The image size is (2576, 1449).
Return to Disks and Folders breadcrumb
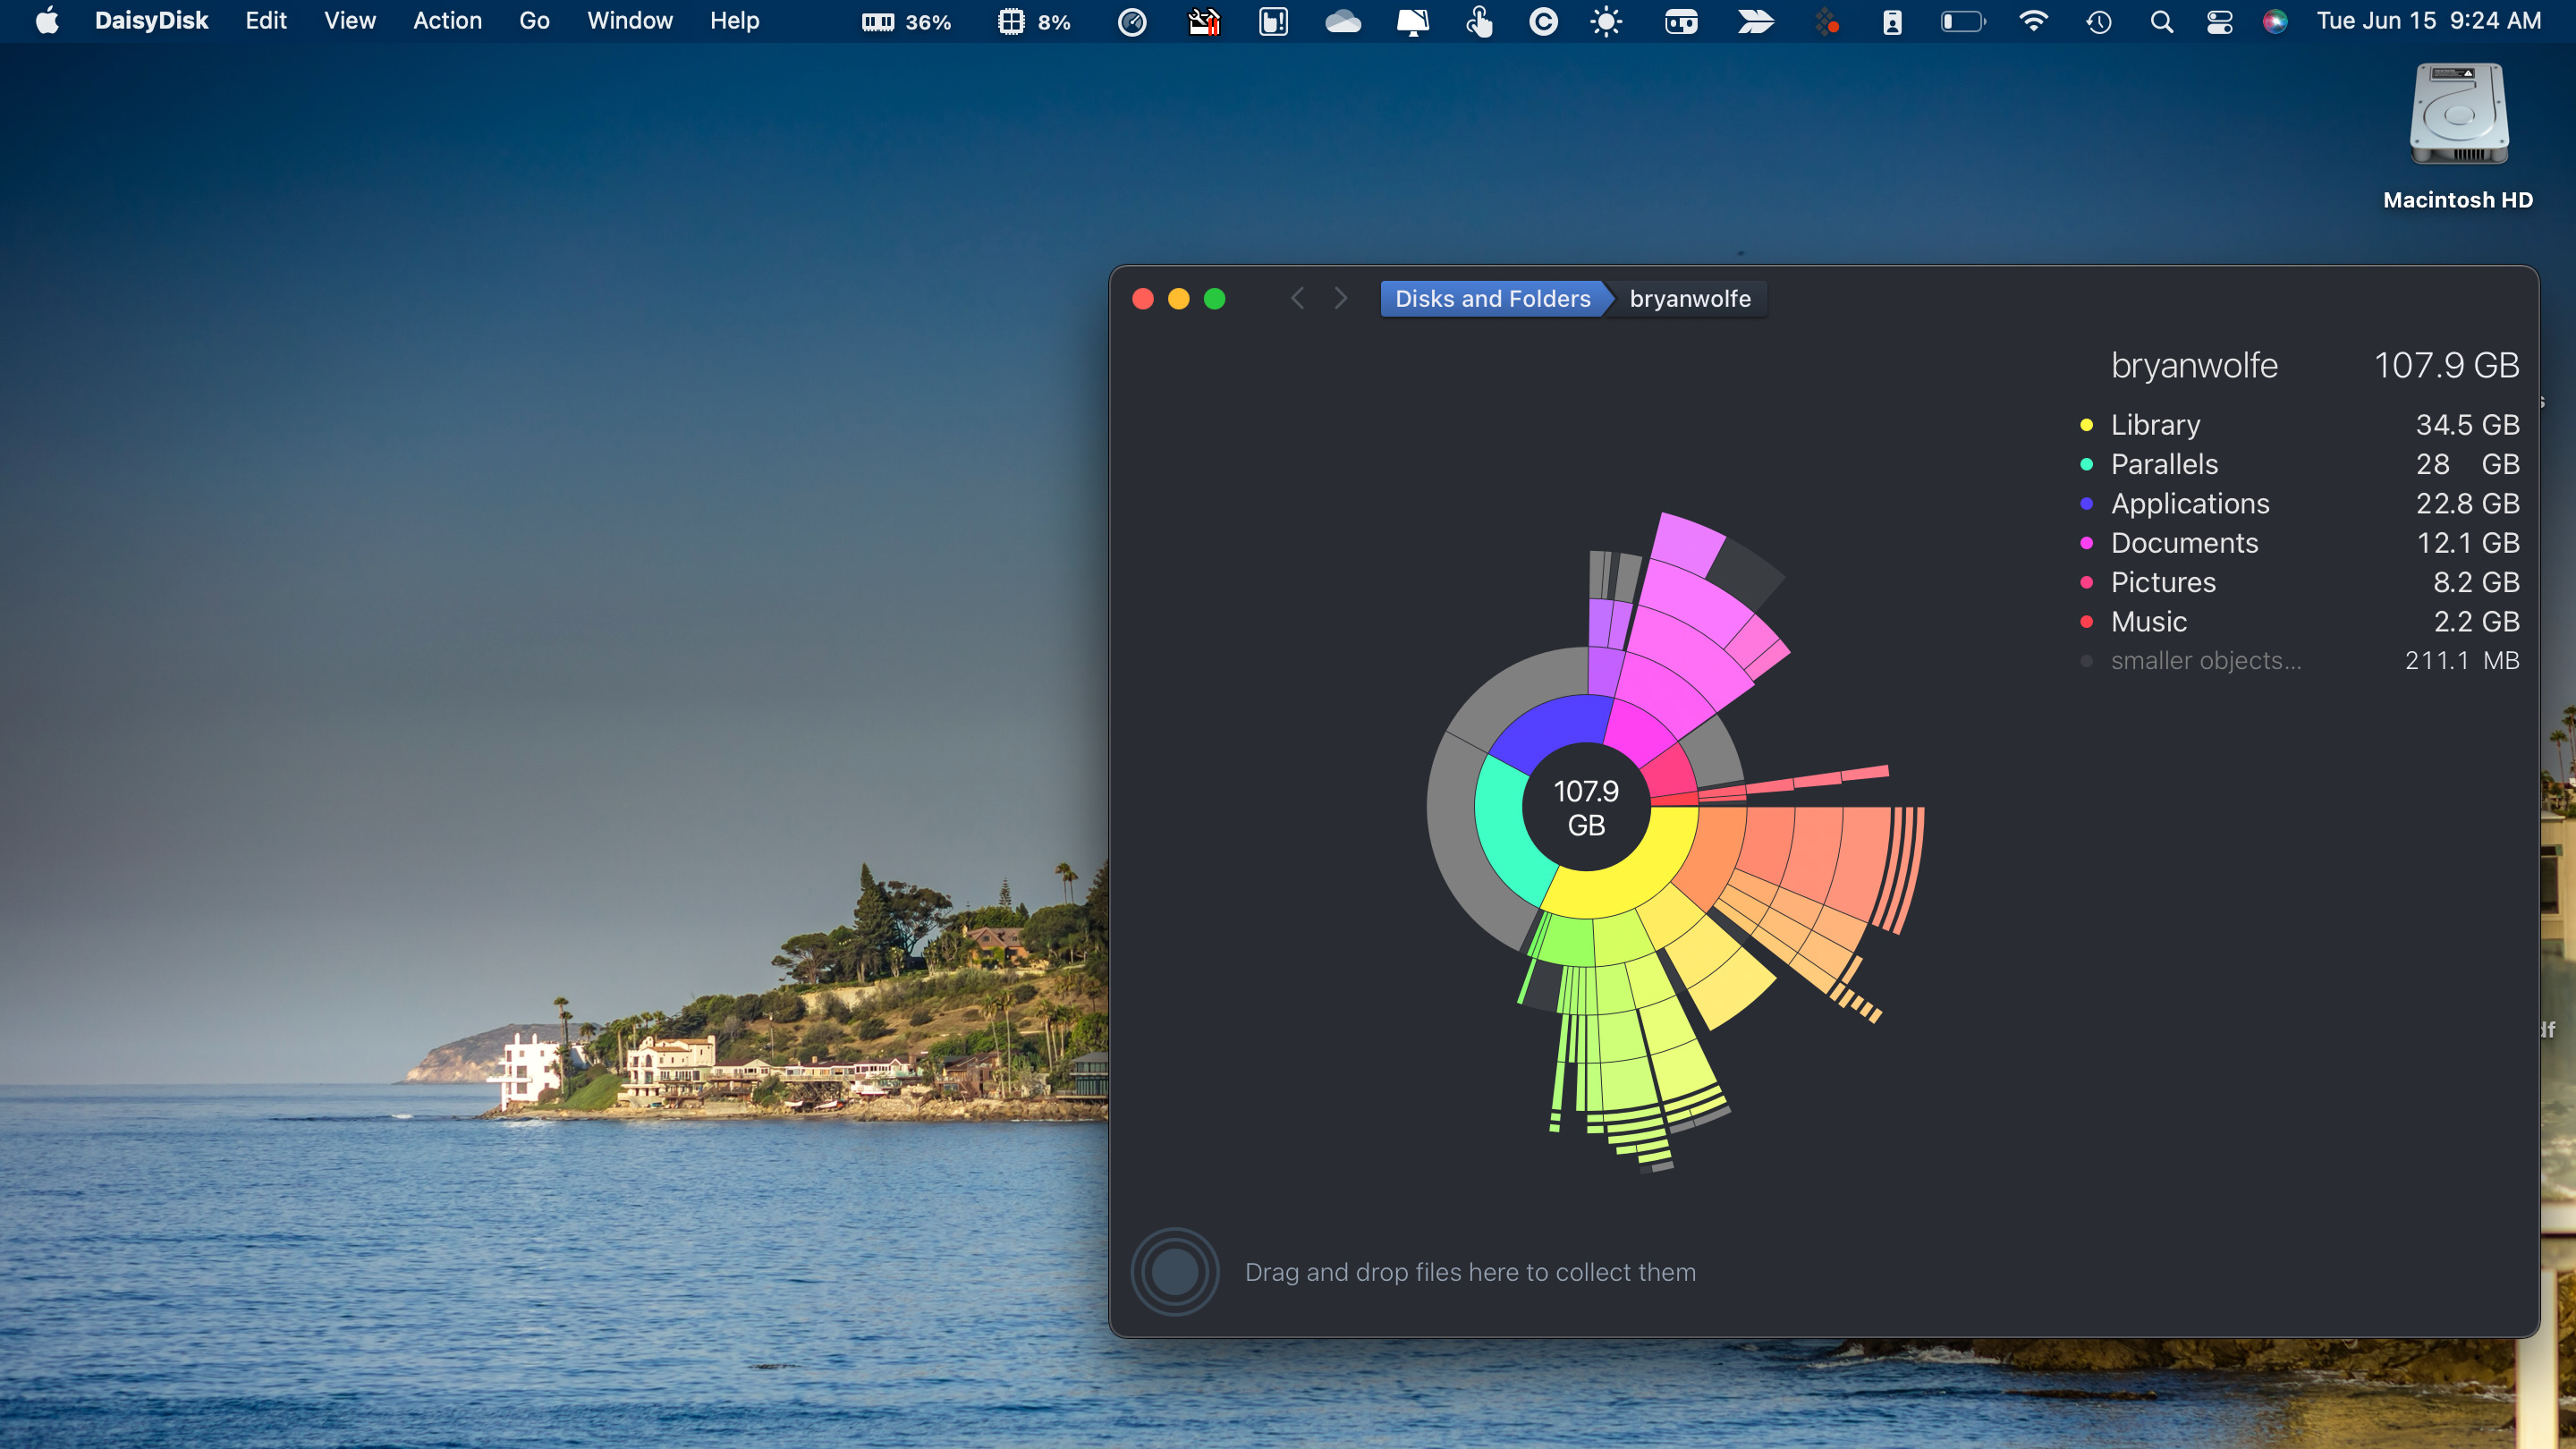1492,299
